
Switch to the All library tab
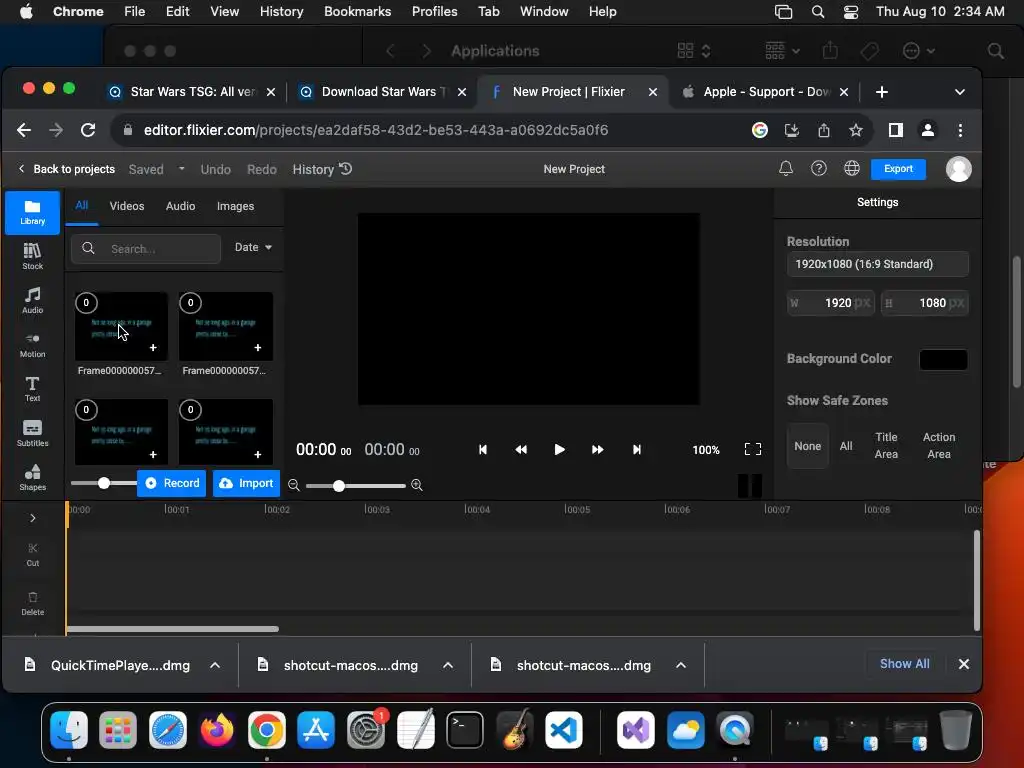coord(82,205)
